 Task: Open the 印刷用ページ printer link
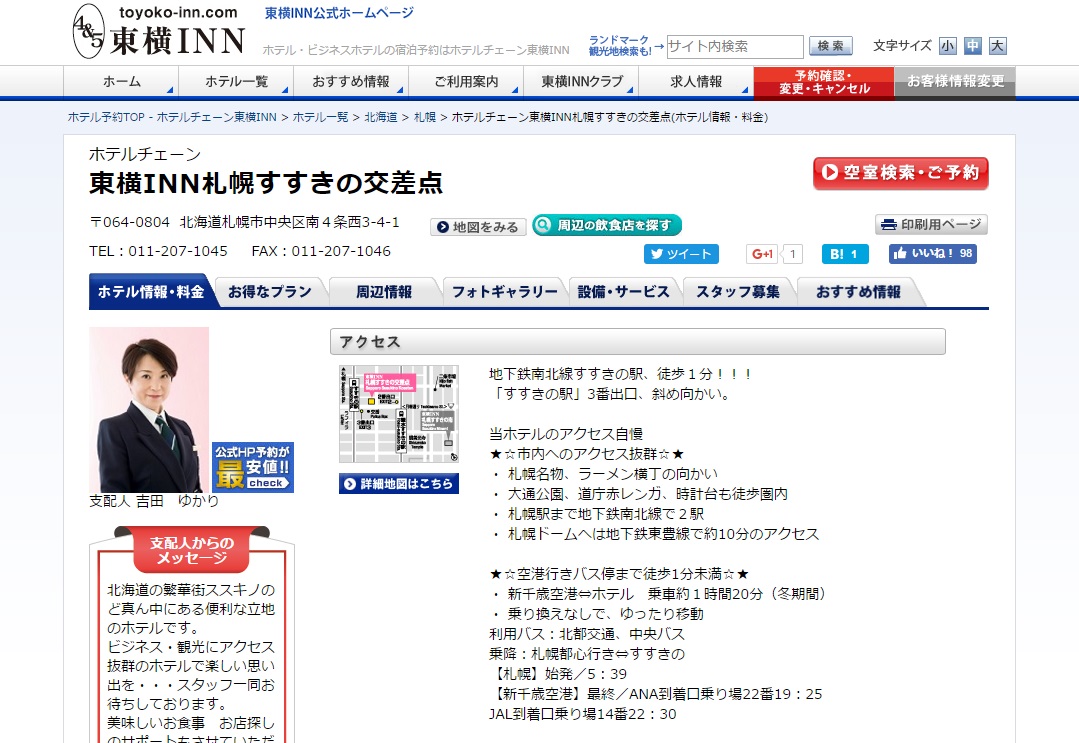(932, 224)
